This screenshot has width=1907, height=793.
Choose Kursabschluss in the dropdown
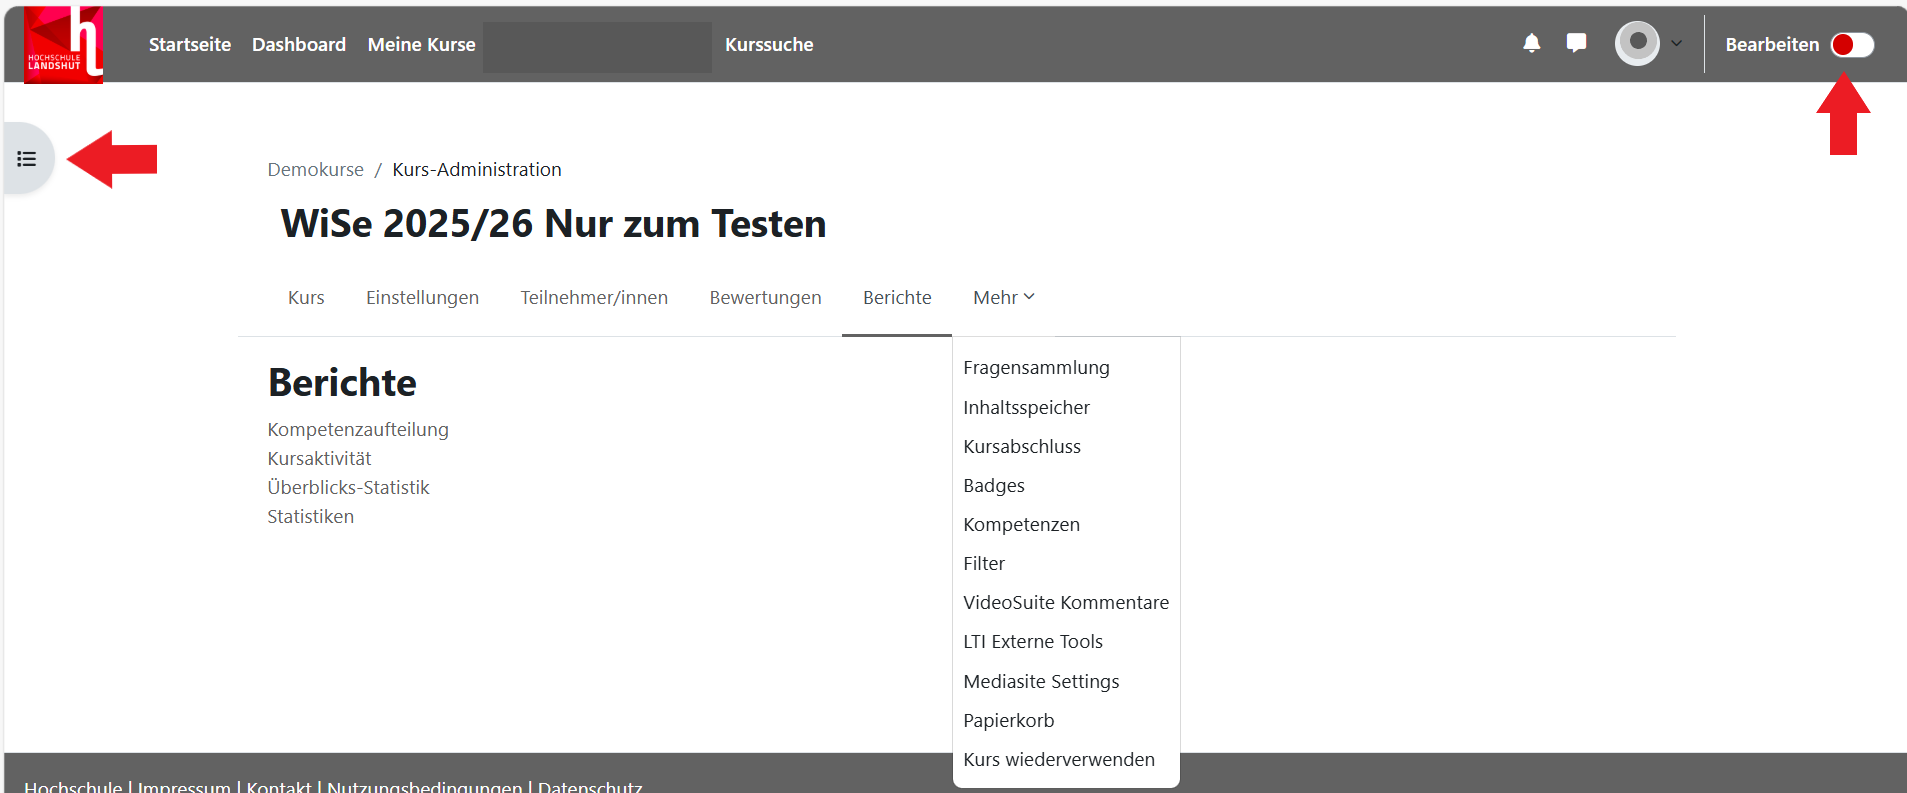click(x=1022, y=446)
